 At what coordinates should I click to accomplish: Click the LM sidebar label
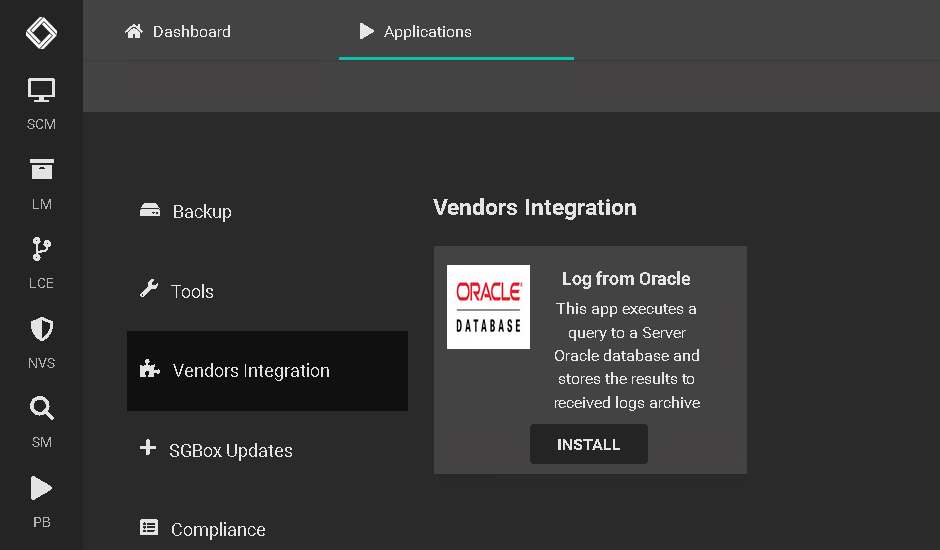[x=41, y=204]
